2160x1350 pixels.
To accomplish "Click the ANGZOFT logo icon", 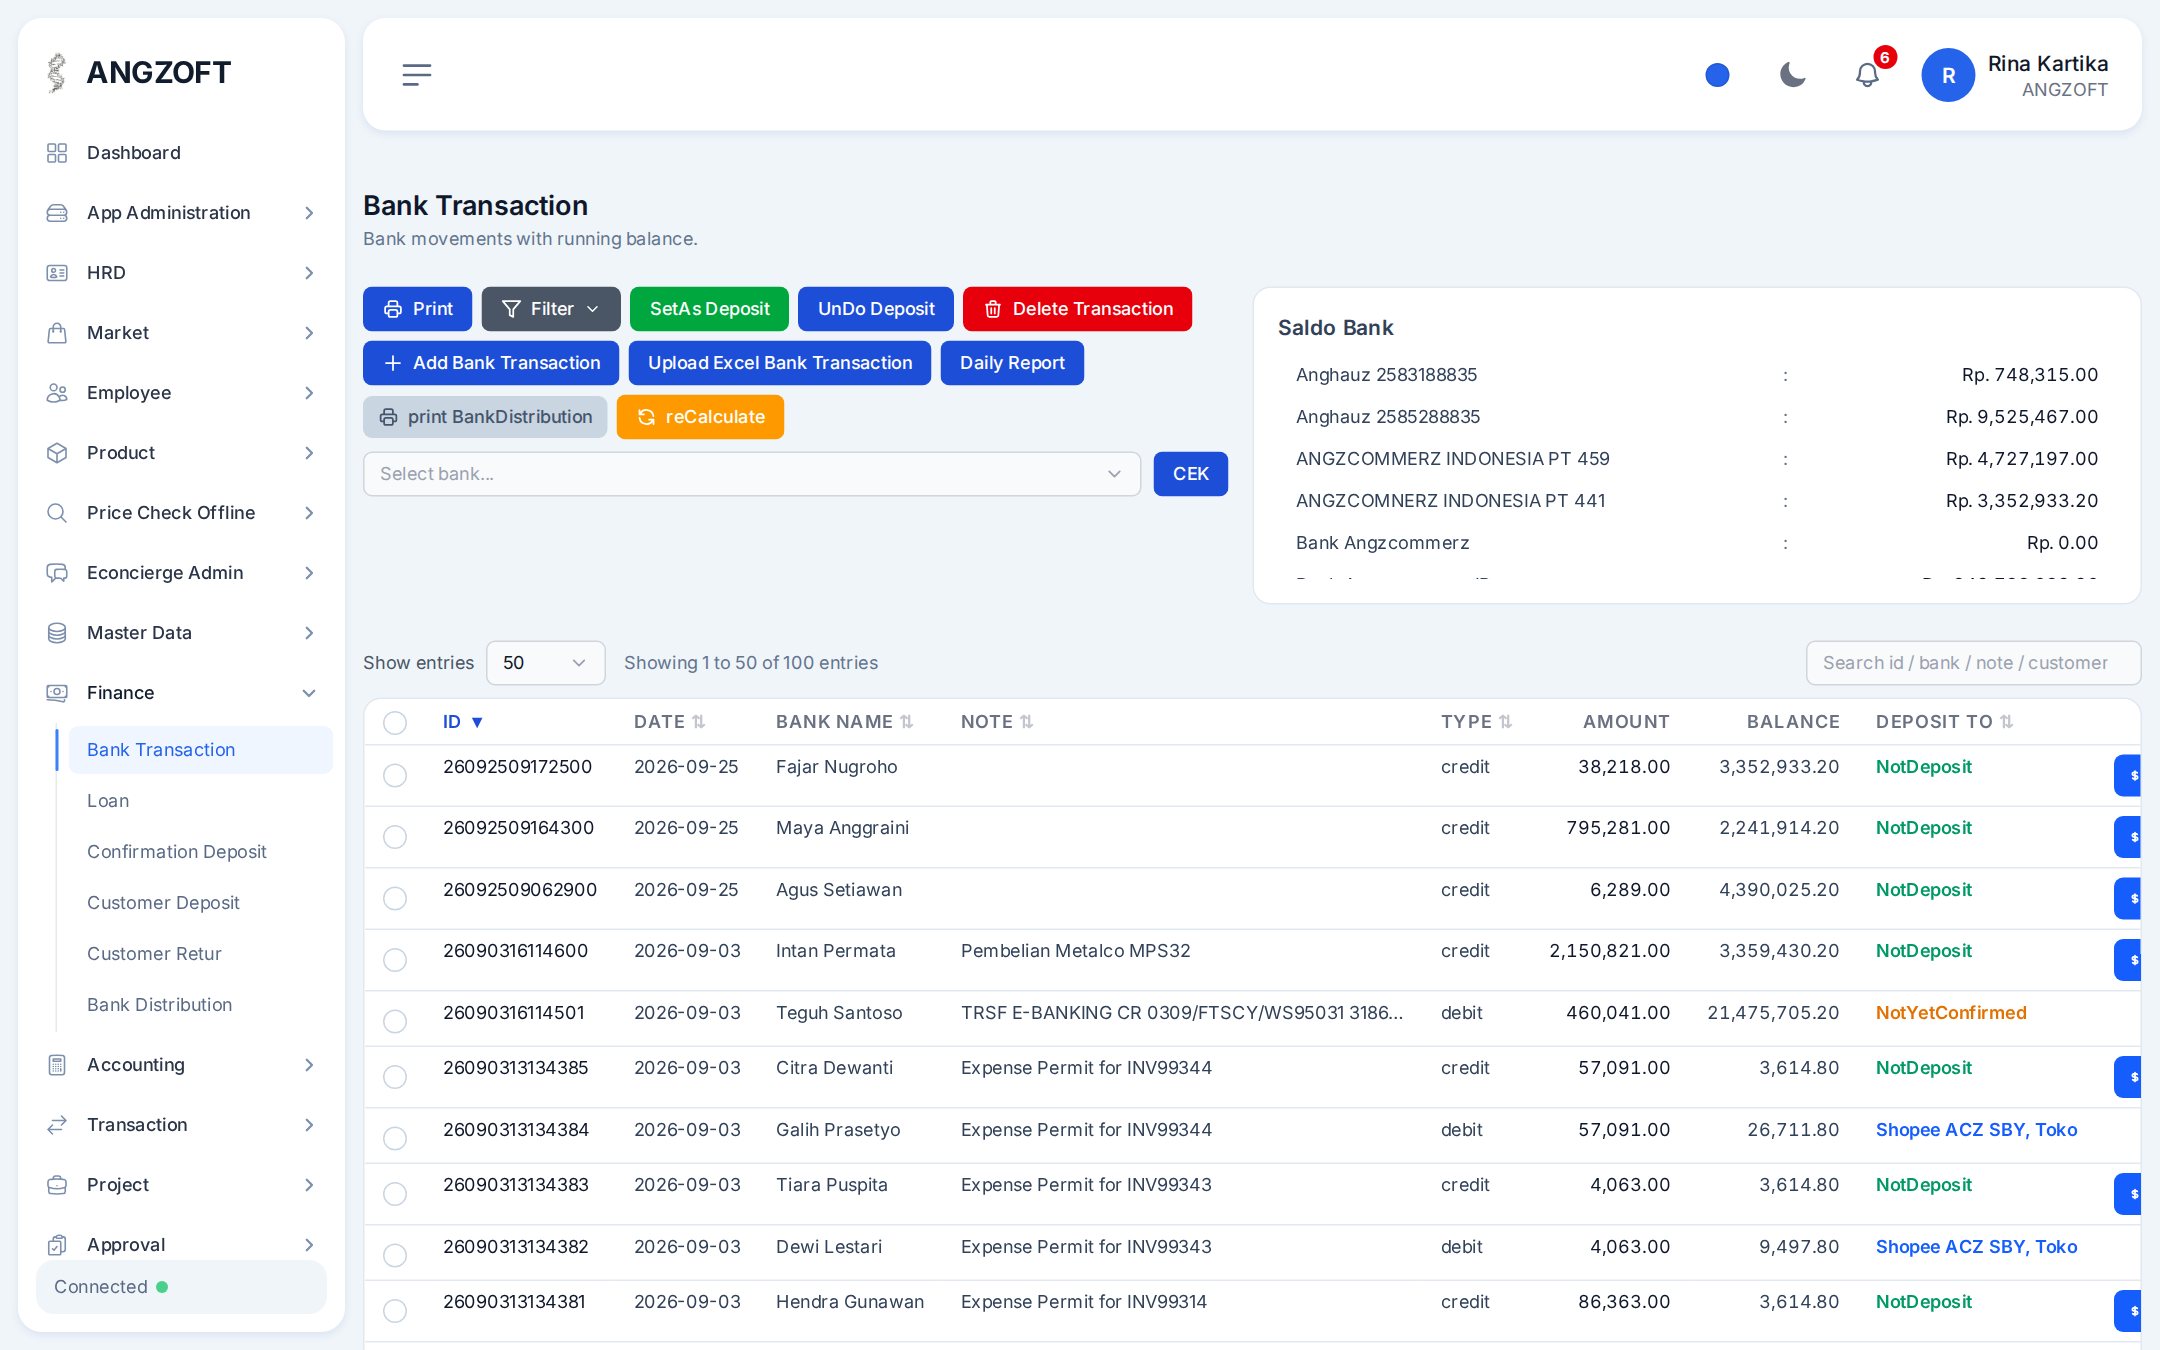I will tap(57, 72).
